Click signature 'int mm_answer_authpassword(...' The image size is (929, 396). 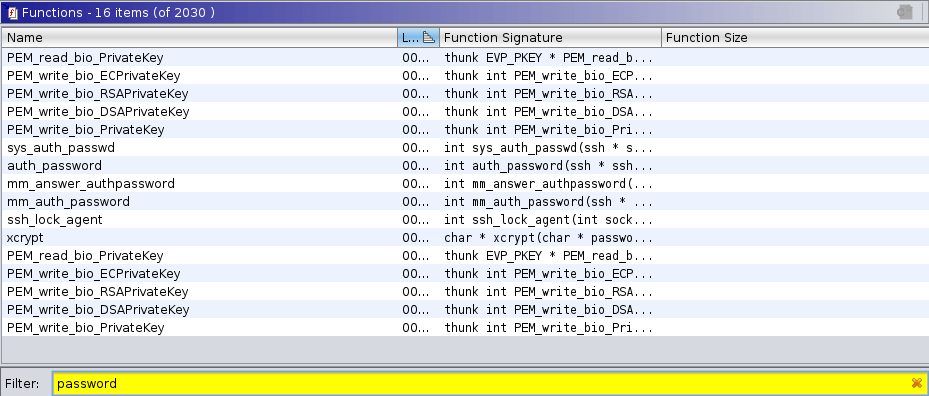point(549,184)
